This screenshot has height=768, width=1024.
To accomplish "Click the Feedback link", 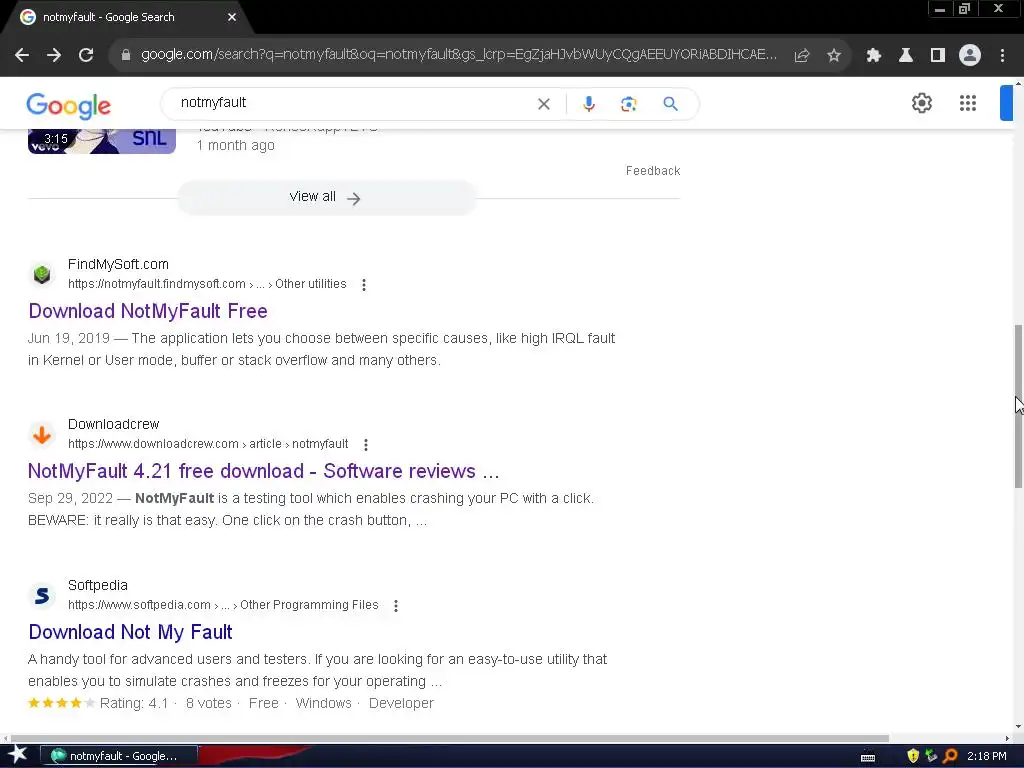I will coord(653,171).
